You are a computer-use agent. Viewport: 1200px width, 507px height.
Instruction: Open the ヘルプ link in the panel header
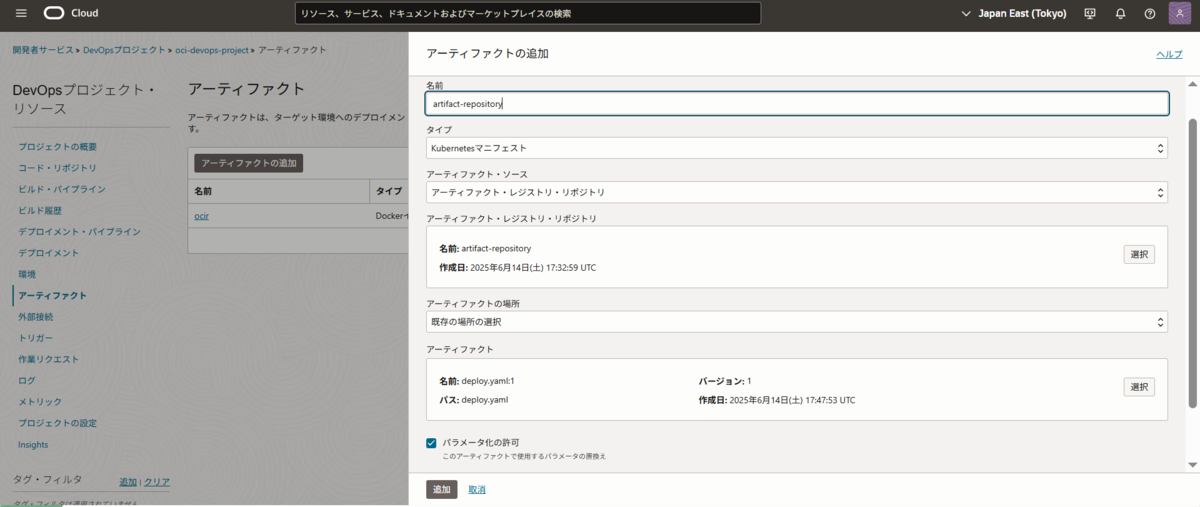1169,54
